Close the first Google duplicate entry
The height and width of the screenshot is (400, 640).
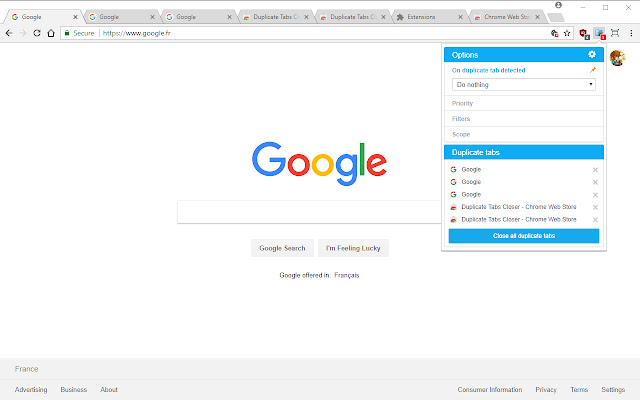tap(595, 170)
